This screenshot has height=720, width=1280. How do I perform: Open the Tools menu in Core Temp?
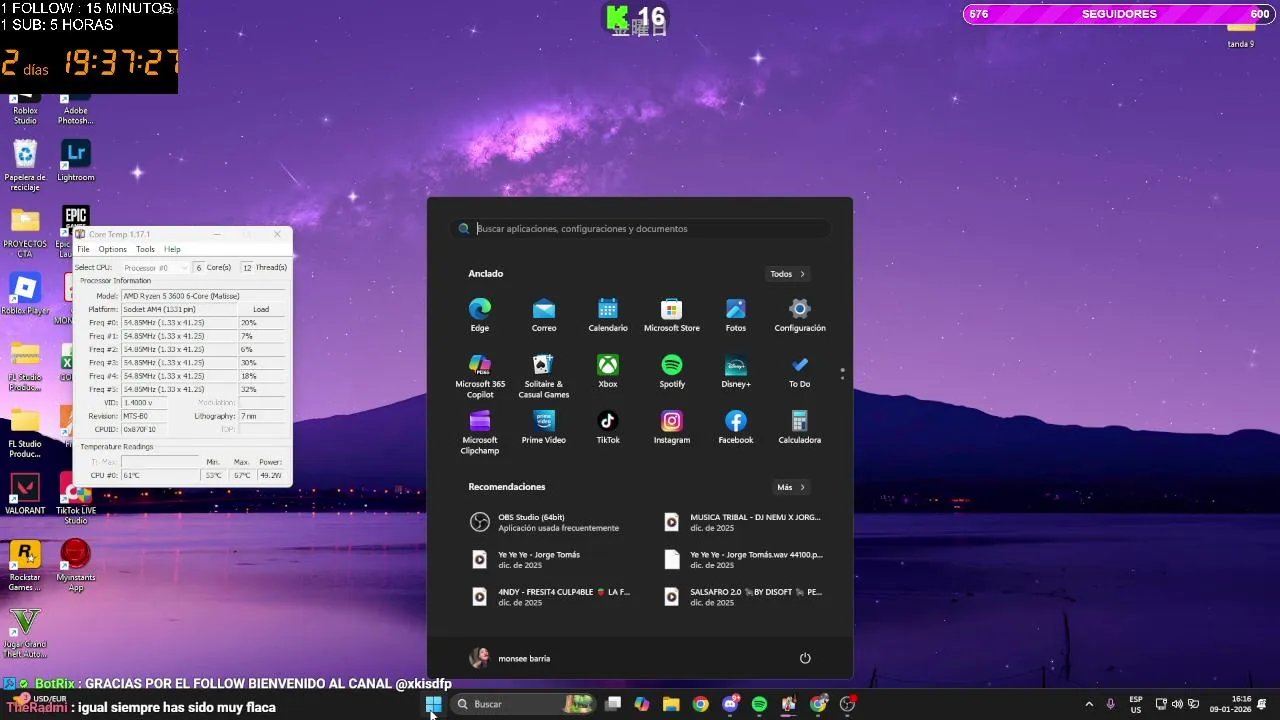tap(145, 249)
